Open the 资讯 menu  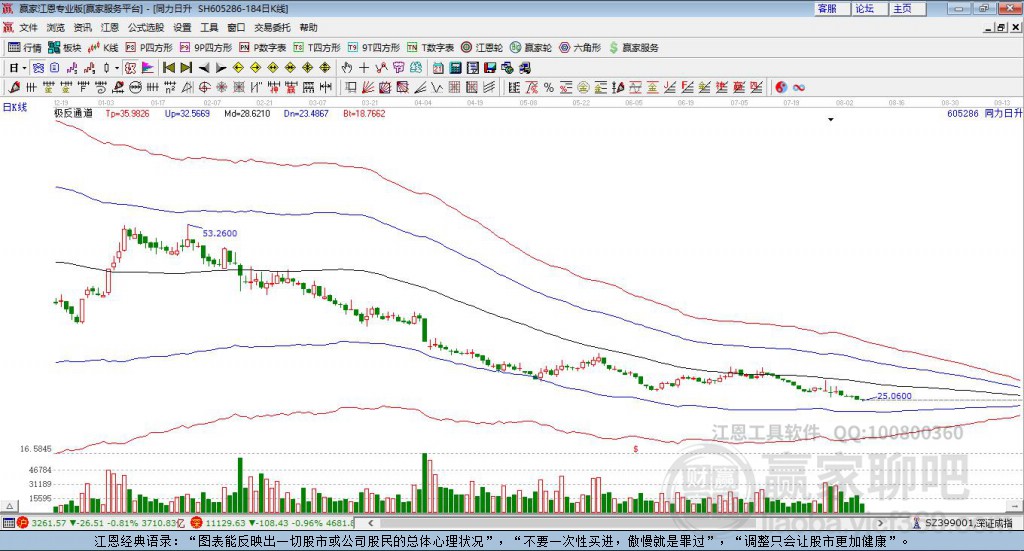tap(82, 27)
